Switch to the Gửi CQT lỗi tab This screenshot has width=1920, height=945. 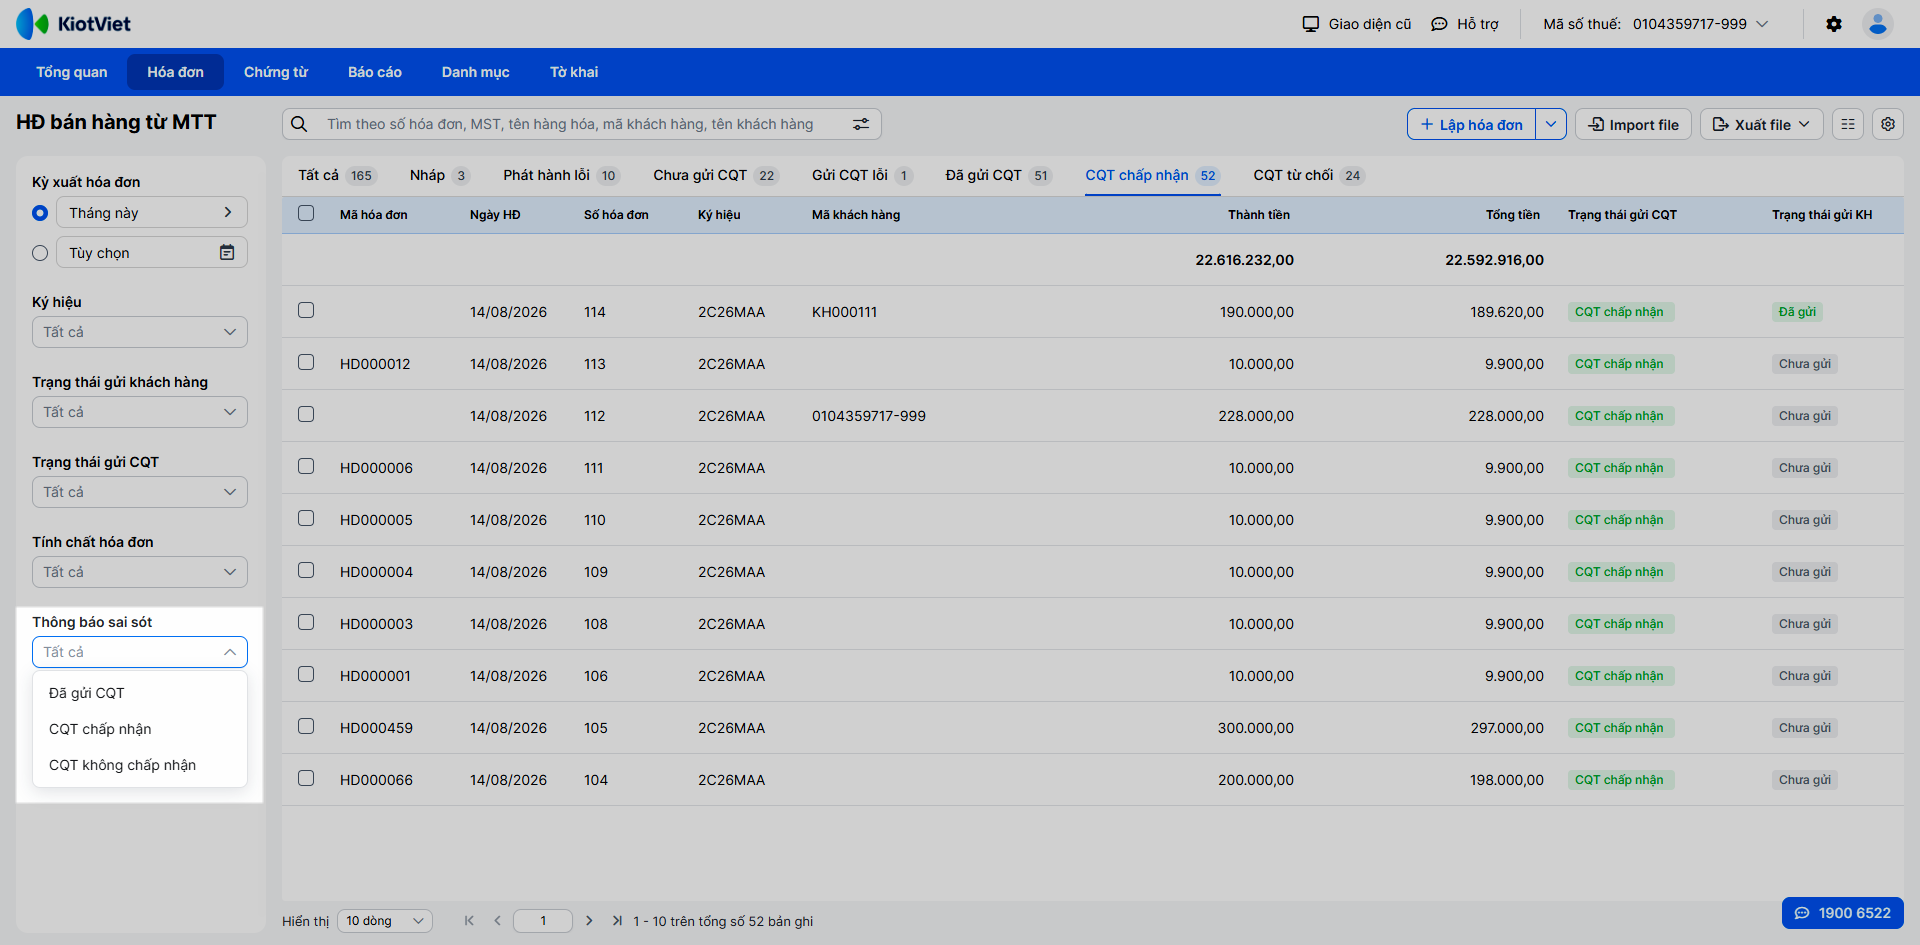(862, 175)
